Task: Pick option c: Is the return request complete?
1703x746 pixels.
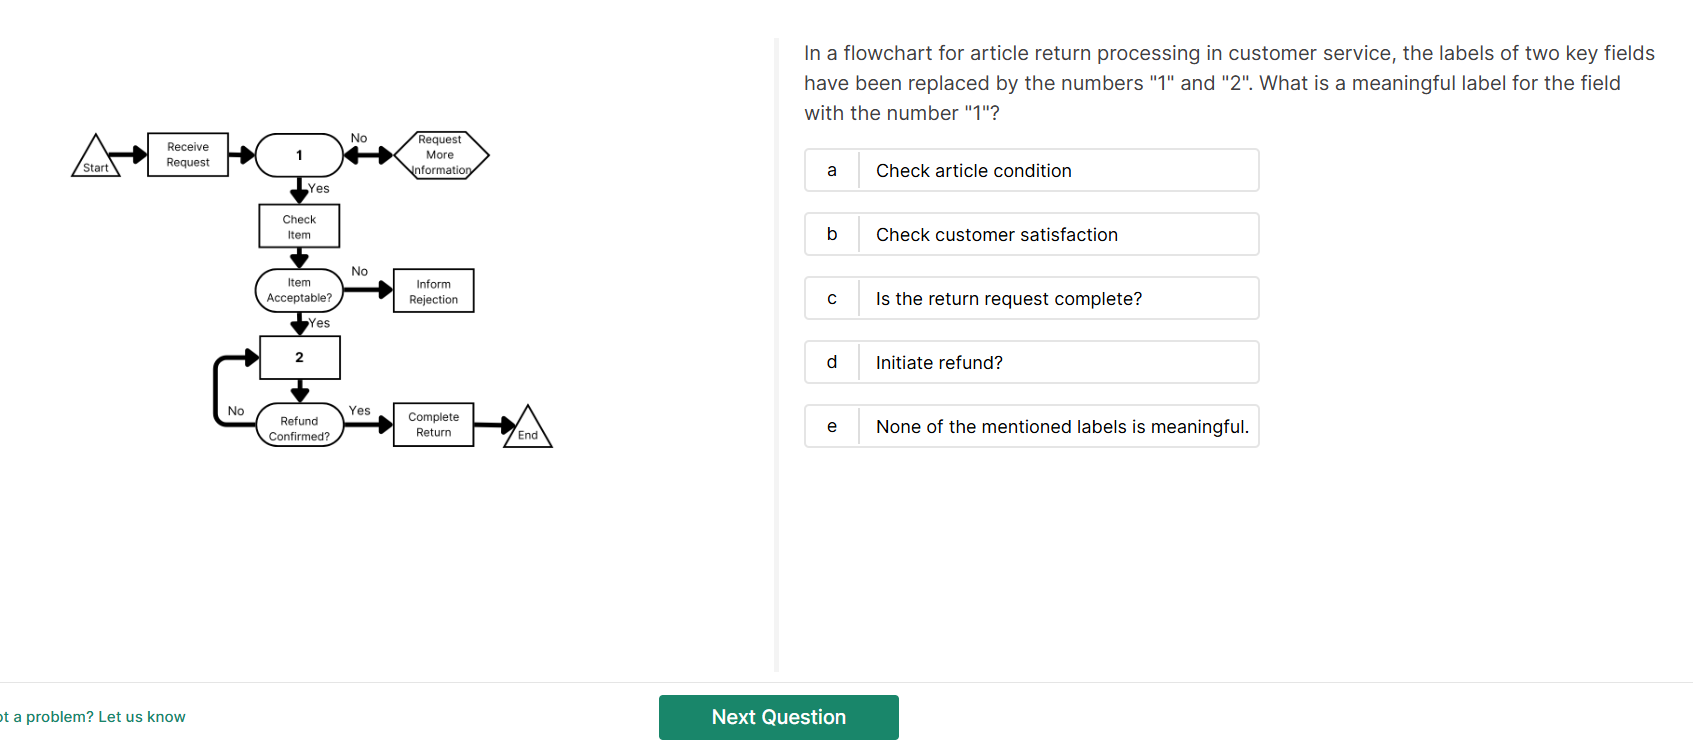Action: coord(1031,299)
